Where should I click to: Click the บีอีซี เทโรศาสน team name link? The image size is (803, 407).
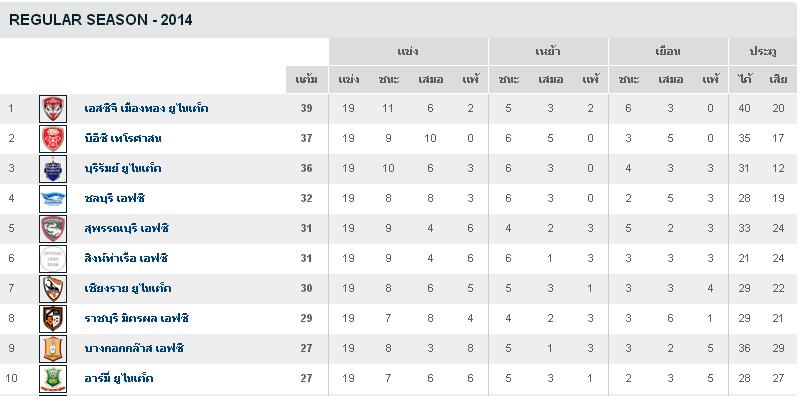click(x=123, y=138)
